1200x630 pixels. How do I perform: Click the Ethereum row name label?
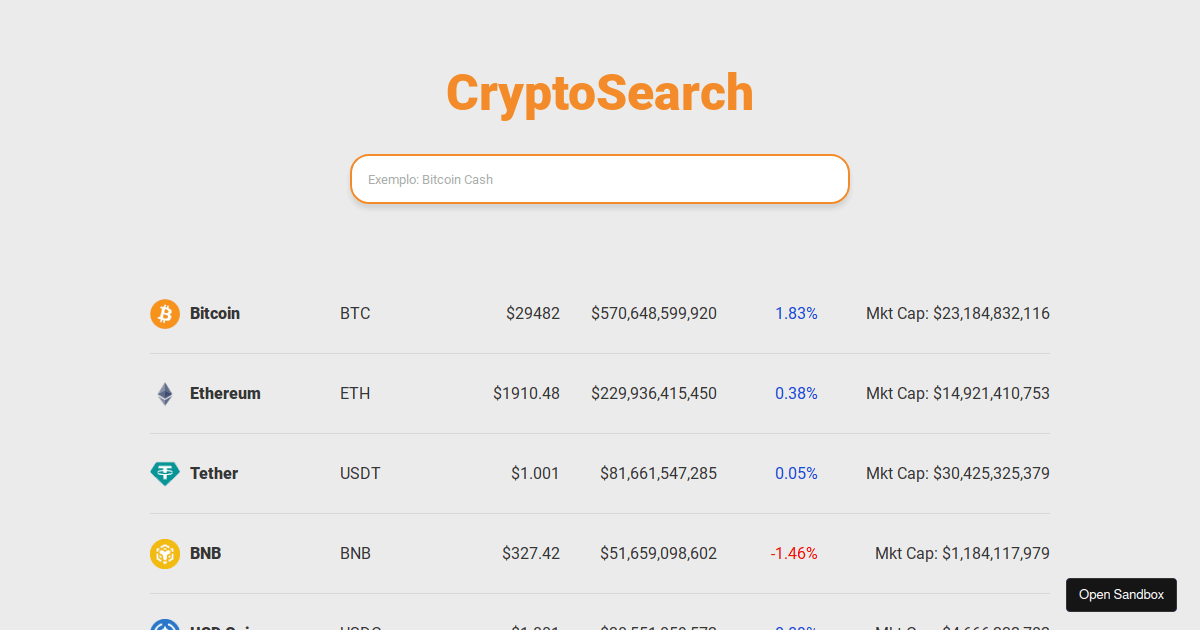(225, 393)
